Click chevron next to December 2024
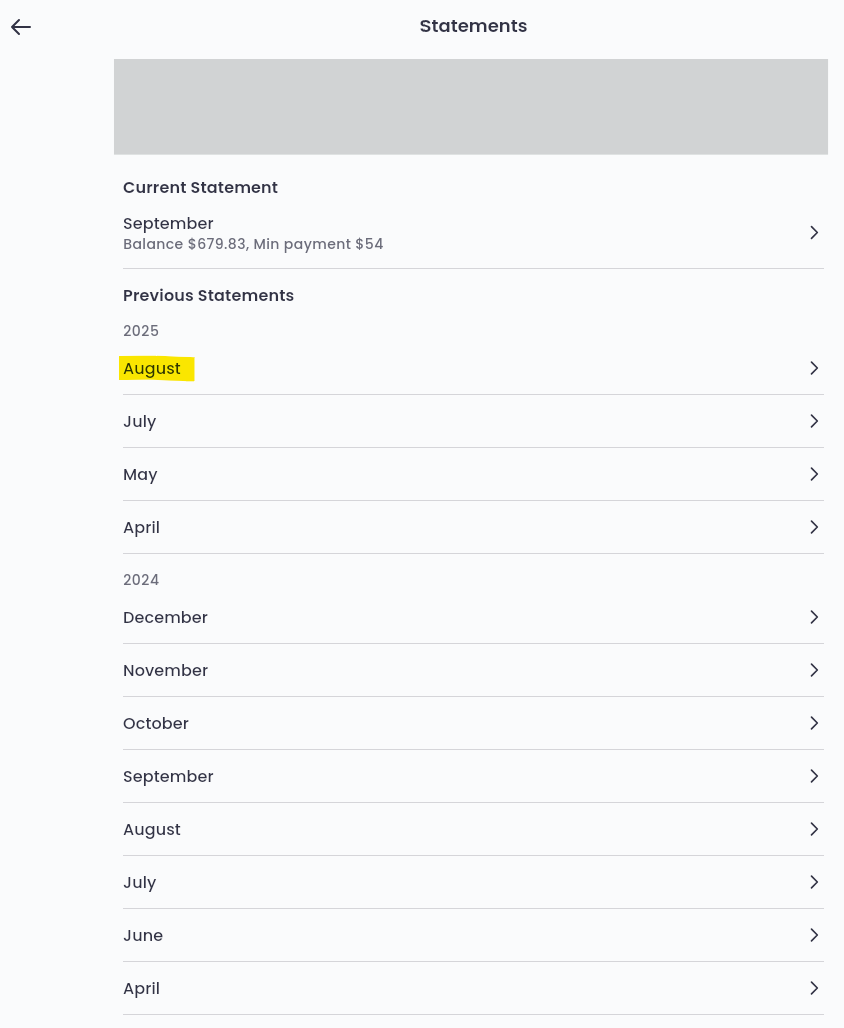This screenshot has height=1028, width=844. point(814,617)
